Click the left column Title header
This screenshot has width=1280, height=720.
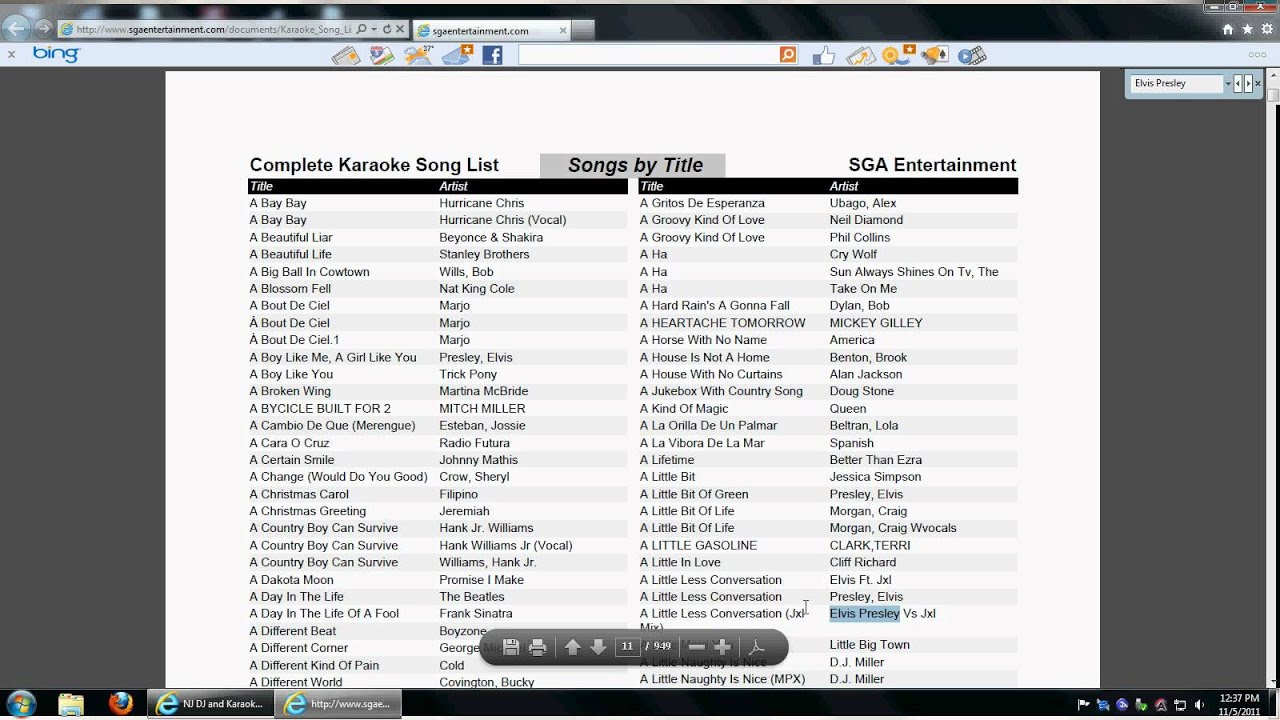tap(261, 186)
